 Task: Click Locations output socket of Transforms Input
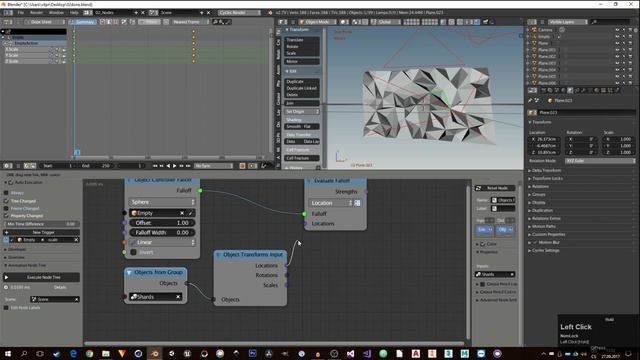[287, 266]
